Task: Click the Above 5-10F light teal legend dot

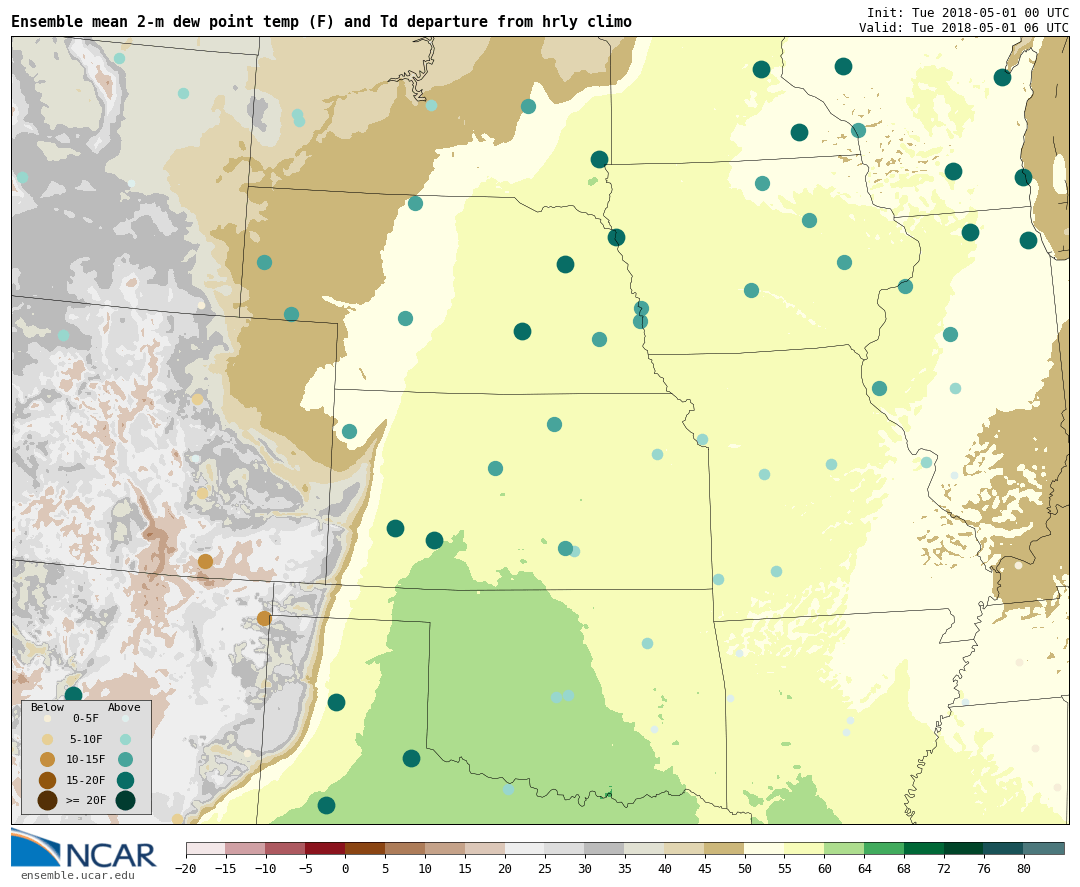Action: (x=125, y=740)
